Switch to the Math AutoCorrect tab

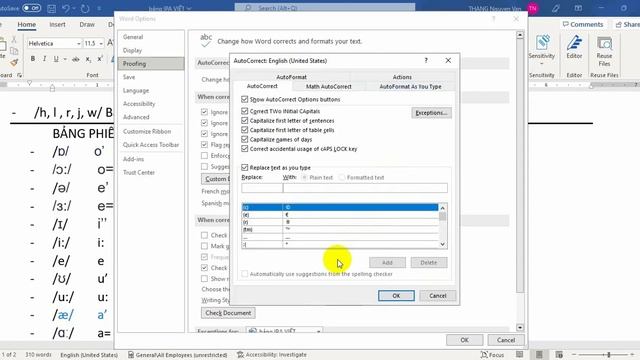click(x=329, y=87)
